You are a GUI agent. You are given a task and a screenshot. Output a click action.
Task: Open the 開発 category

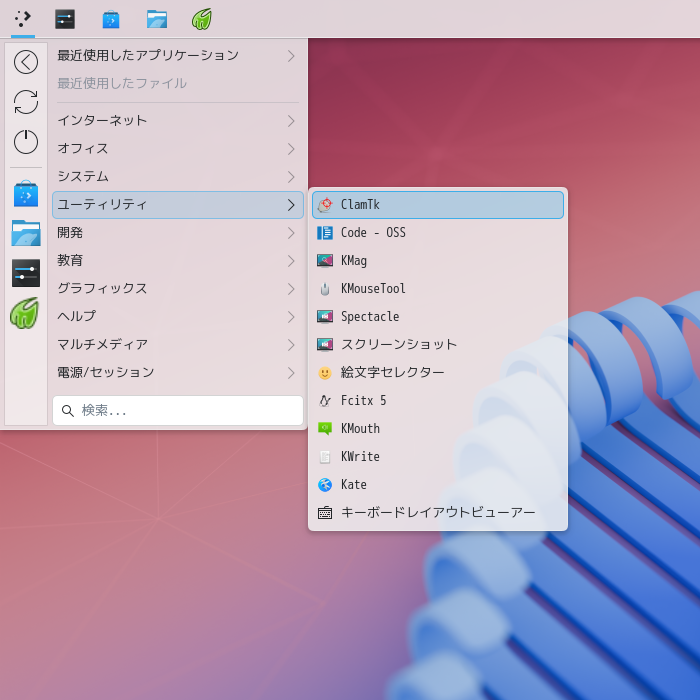[x=178, y=233]
